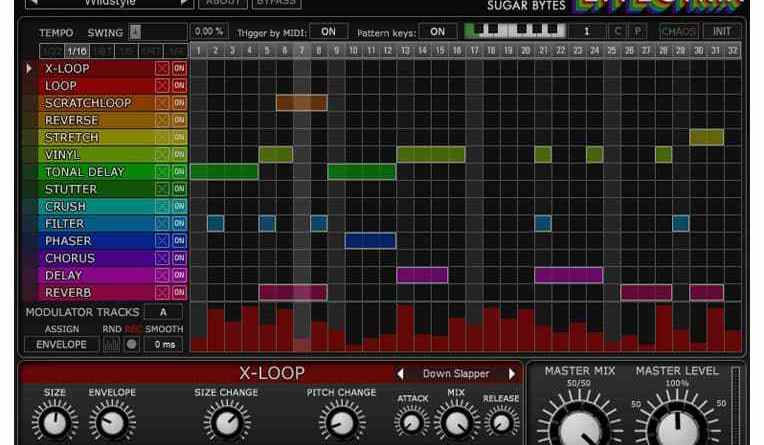Image resolution: width=764 pixels, height=445 pixels.
Task: Open the Modulator Tracks A selector
Action: click(164, 312)
